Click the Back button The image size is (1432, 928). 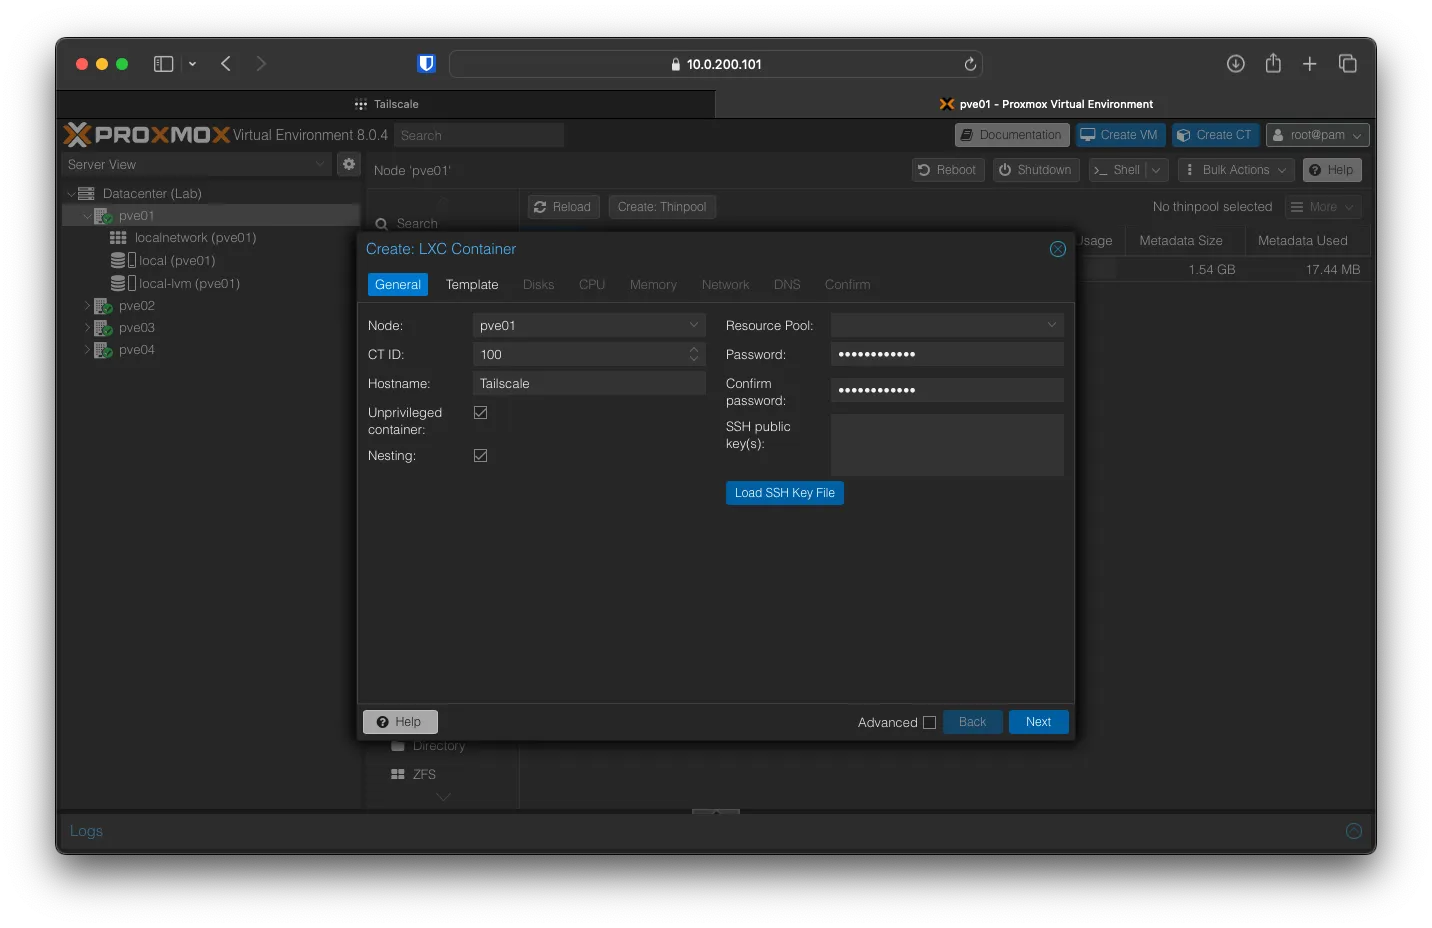(972, 722)
